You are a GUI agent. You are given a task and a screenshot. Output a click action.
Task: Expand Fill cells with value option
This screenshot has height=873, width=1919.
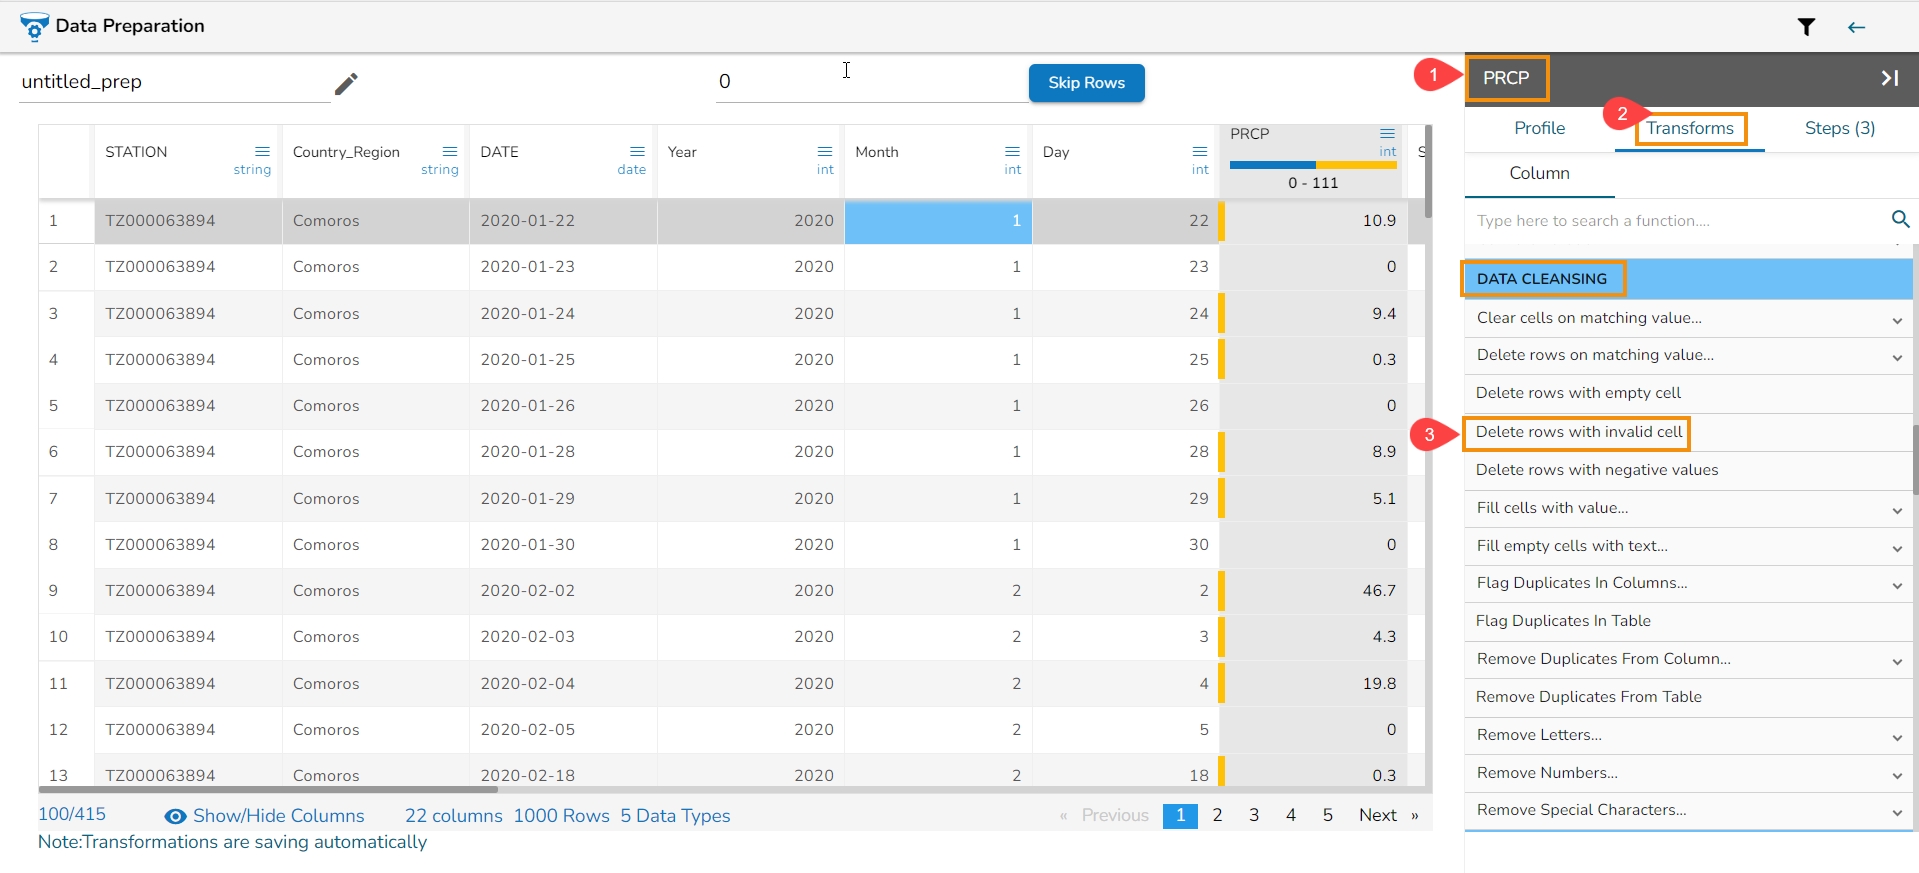[x=1896, y=510]
